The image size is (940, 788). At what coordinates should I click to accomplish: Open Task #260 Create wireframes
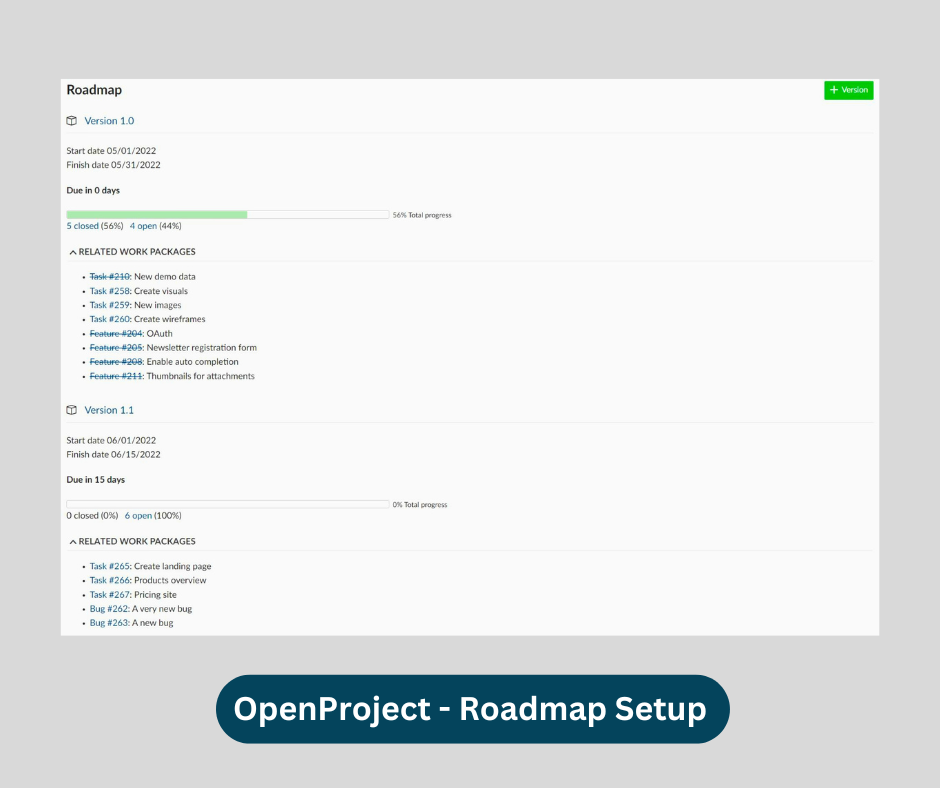click(108, 318)
